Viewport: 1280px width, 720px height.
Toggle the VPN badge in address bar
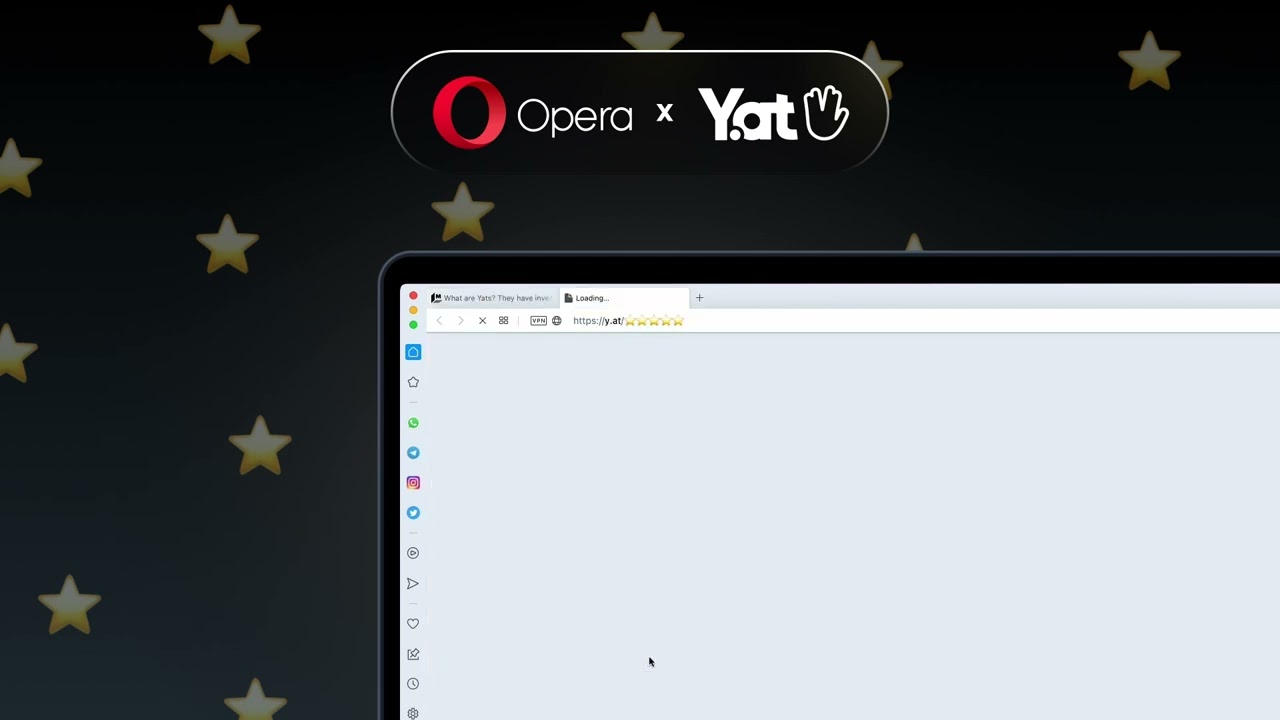(x=538, y=321)
